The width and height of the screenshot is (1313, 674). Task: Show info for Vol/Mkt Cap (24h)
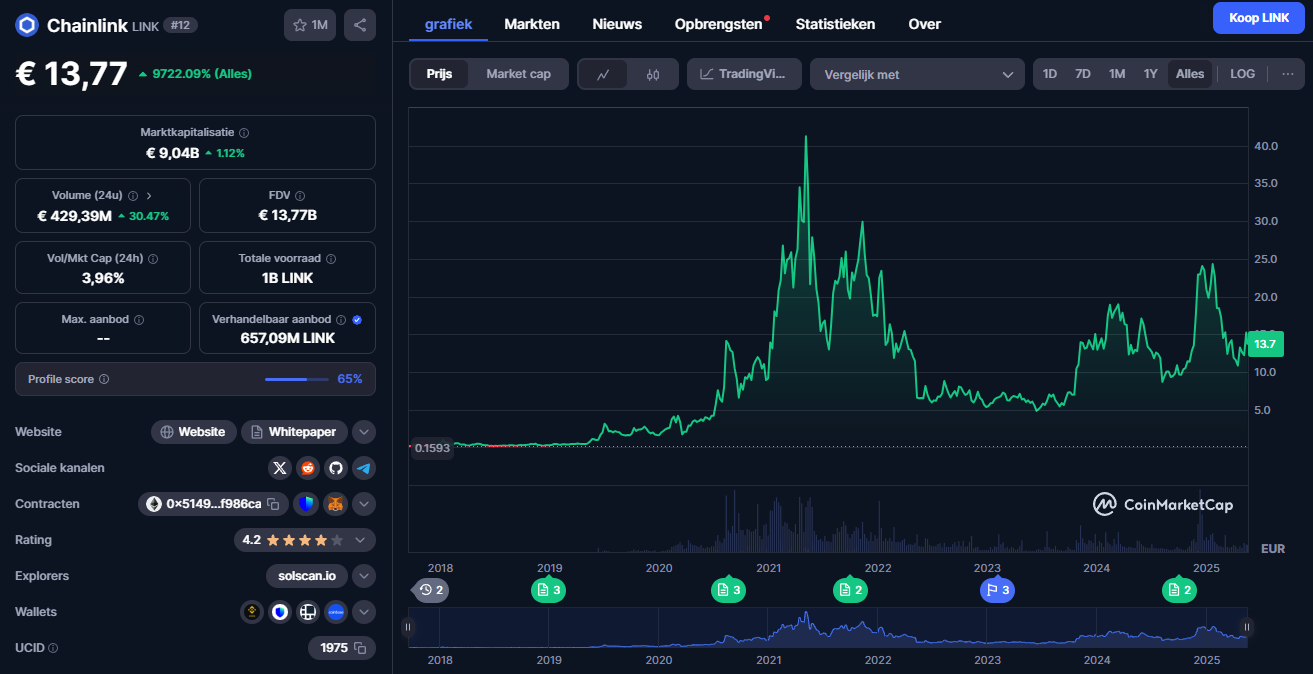tap(153, 259)
